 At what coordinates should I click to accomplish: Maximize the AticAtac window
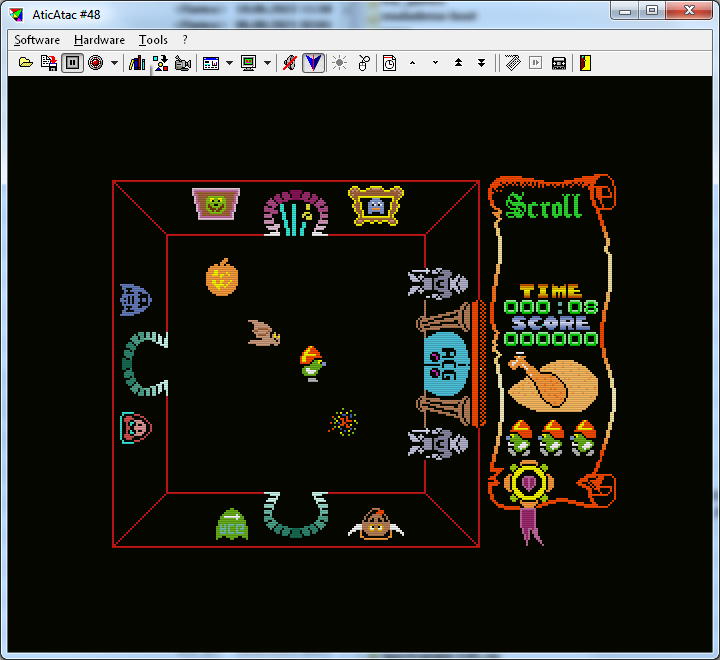tap(652, 11)
